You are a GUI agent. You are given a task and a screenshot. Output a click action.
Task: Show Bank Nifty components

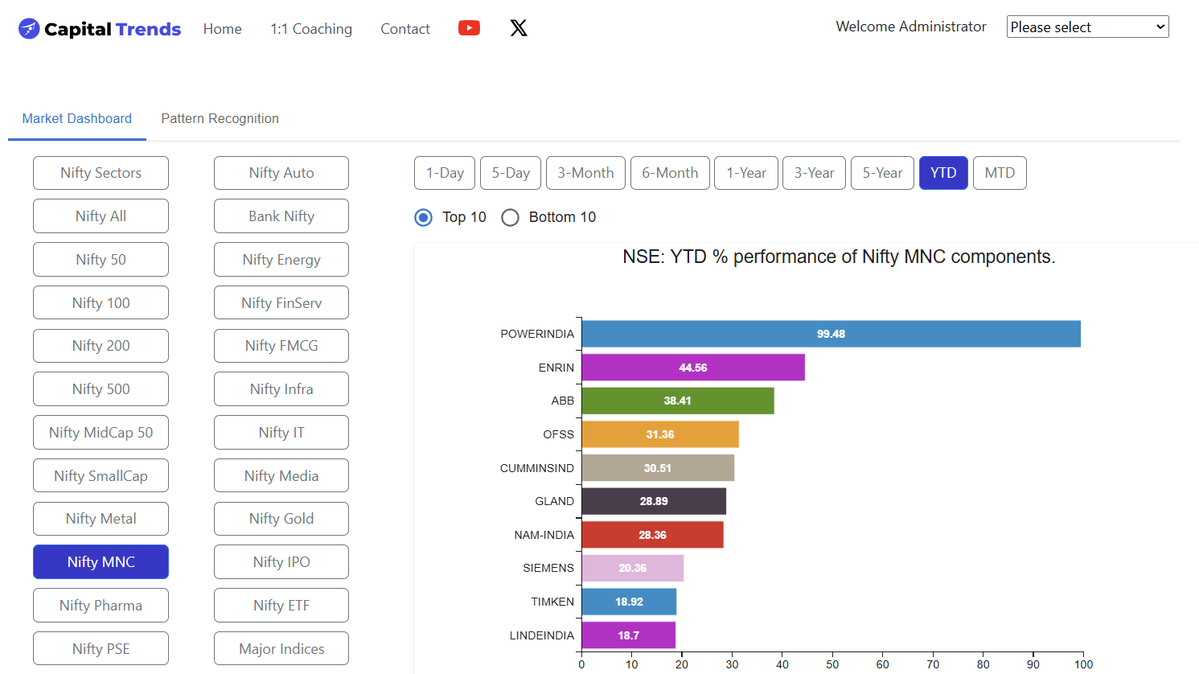click(x=281, y=217)
